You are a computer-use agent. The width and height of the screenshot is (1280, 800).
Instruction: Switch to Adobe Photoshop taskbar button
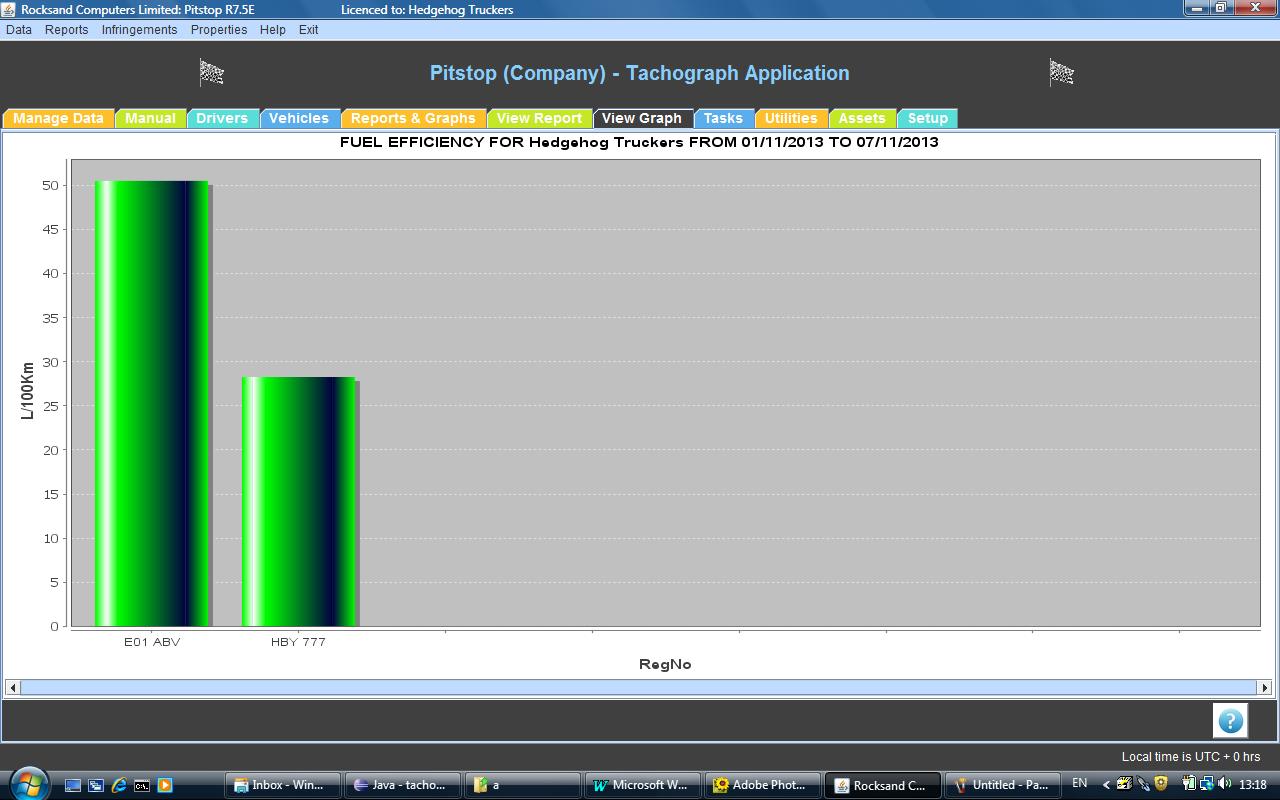[762, 785]
